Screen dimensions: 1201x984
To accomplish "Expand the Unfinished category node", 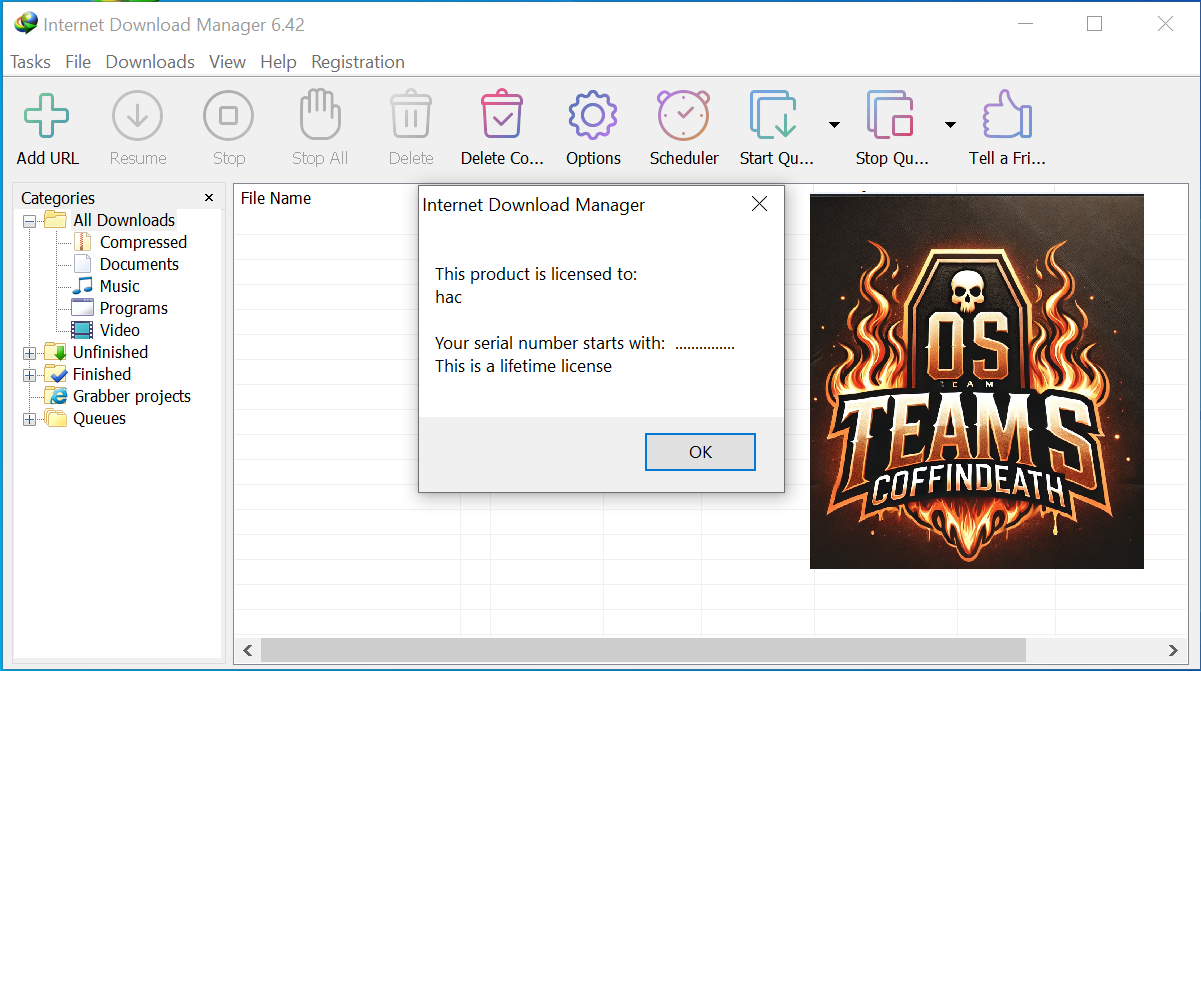I will [30, 353].
